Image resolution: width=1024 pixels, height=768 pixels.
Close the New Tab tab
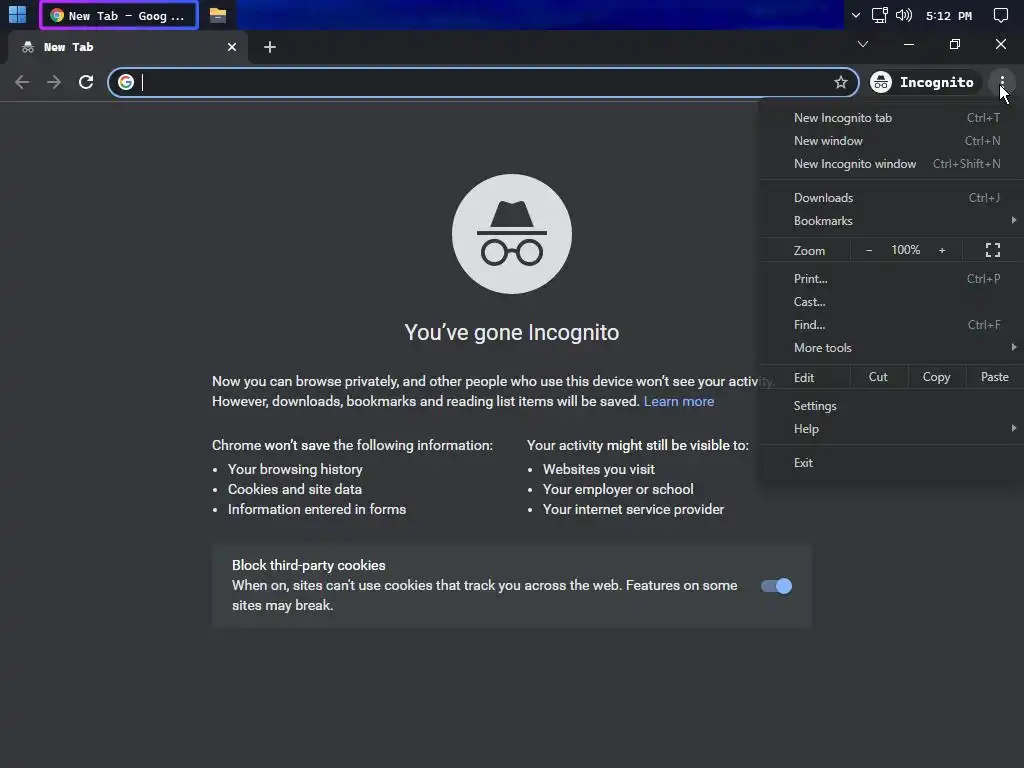tap(232, 47)
